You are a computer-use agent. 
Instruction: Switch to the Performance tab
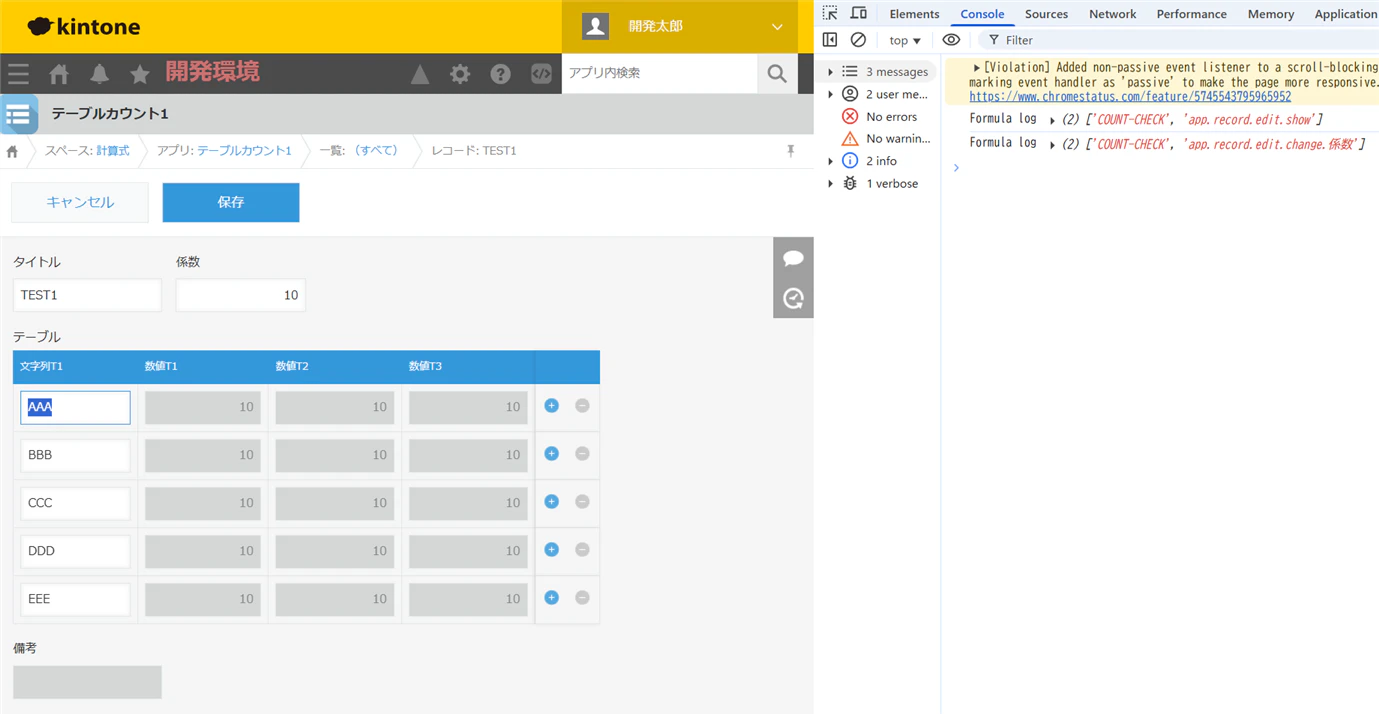1191,14
